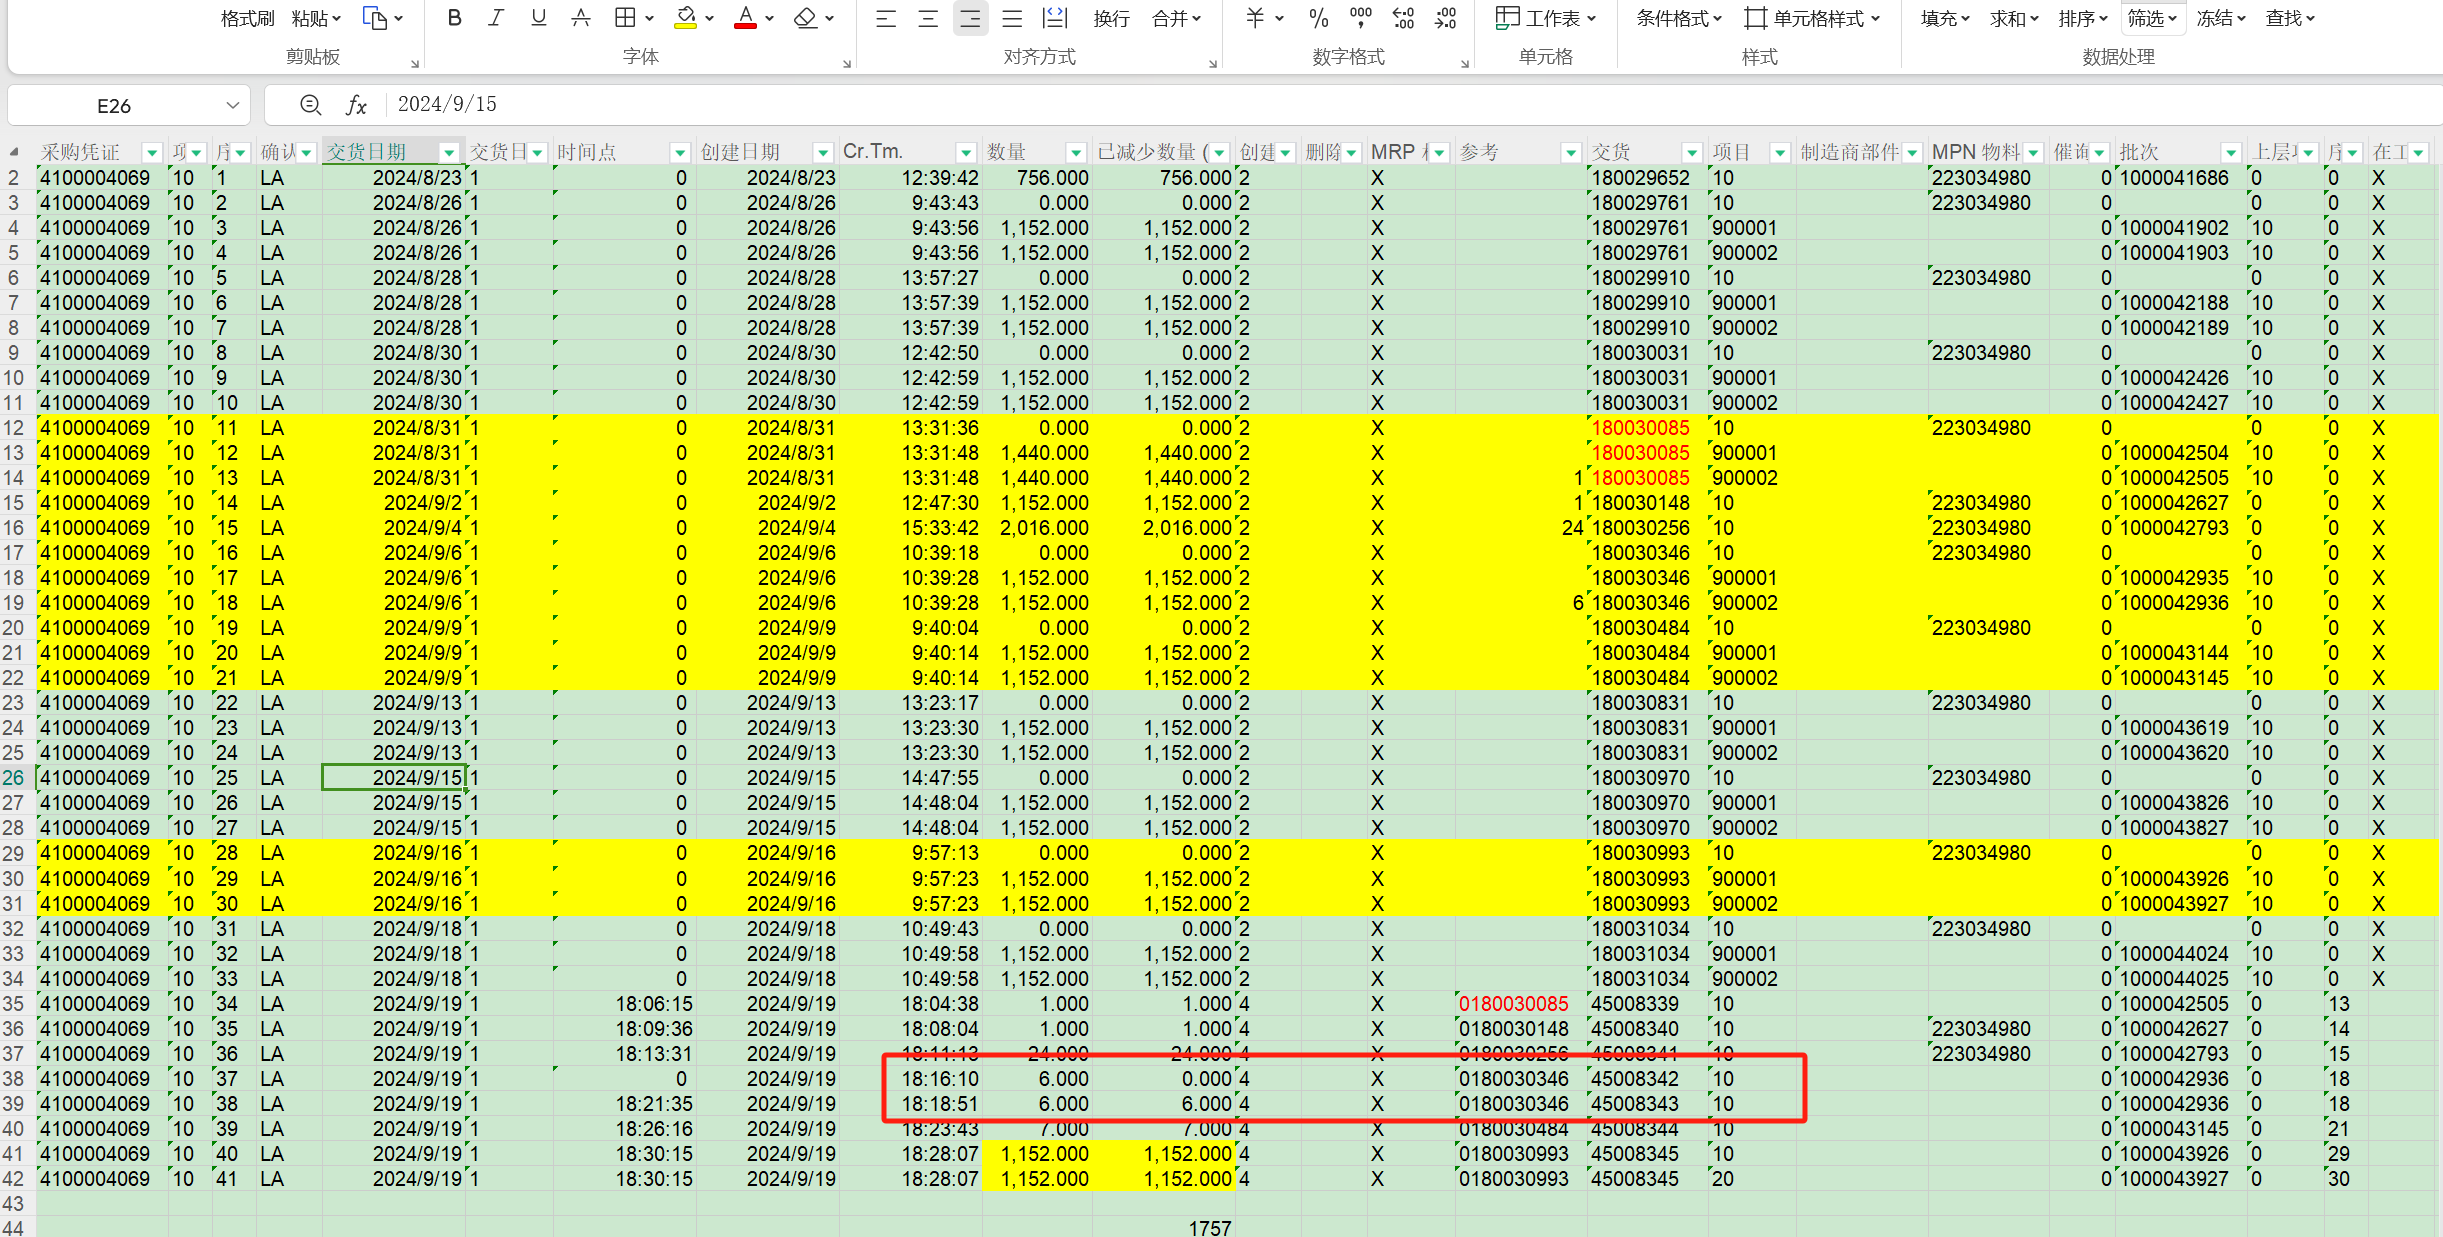Screen dimensions: 2443x1237
Task: Click the justify alignment icon
Action: point(1012,18)
